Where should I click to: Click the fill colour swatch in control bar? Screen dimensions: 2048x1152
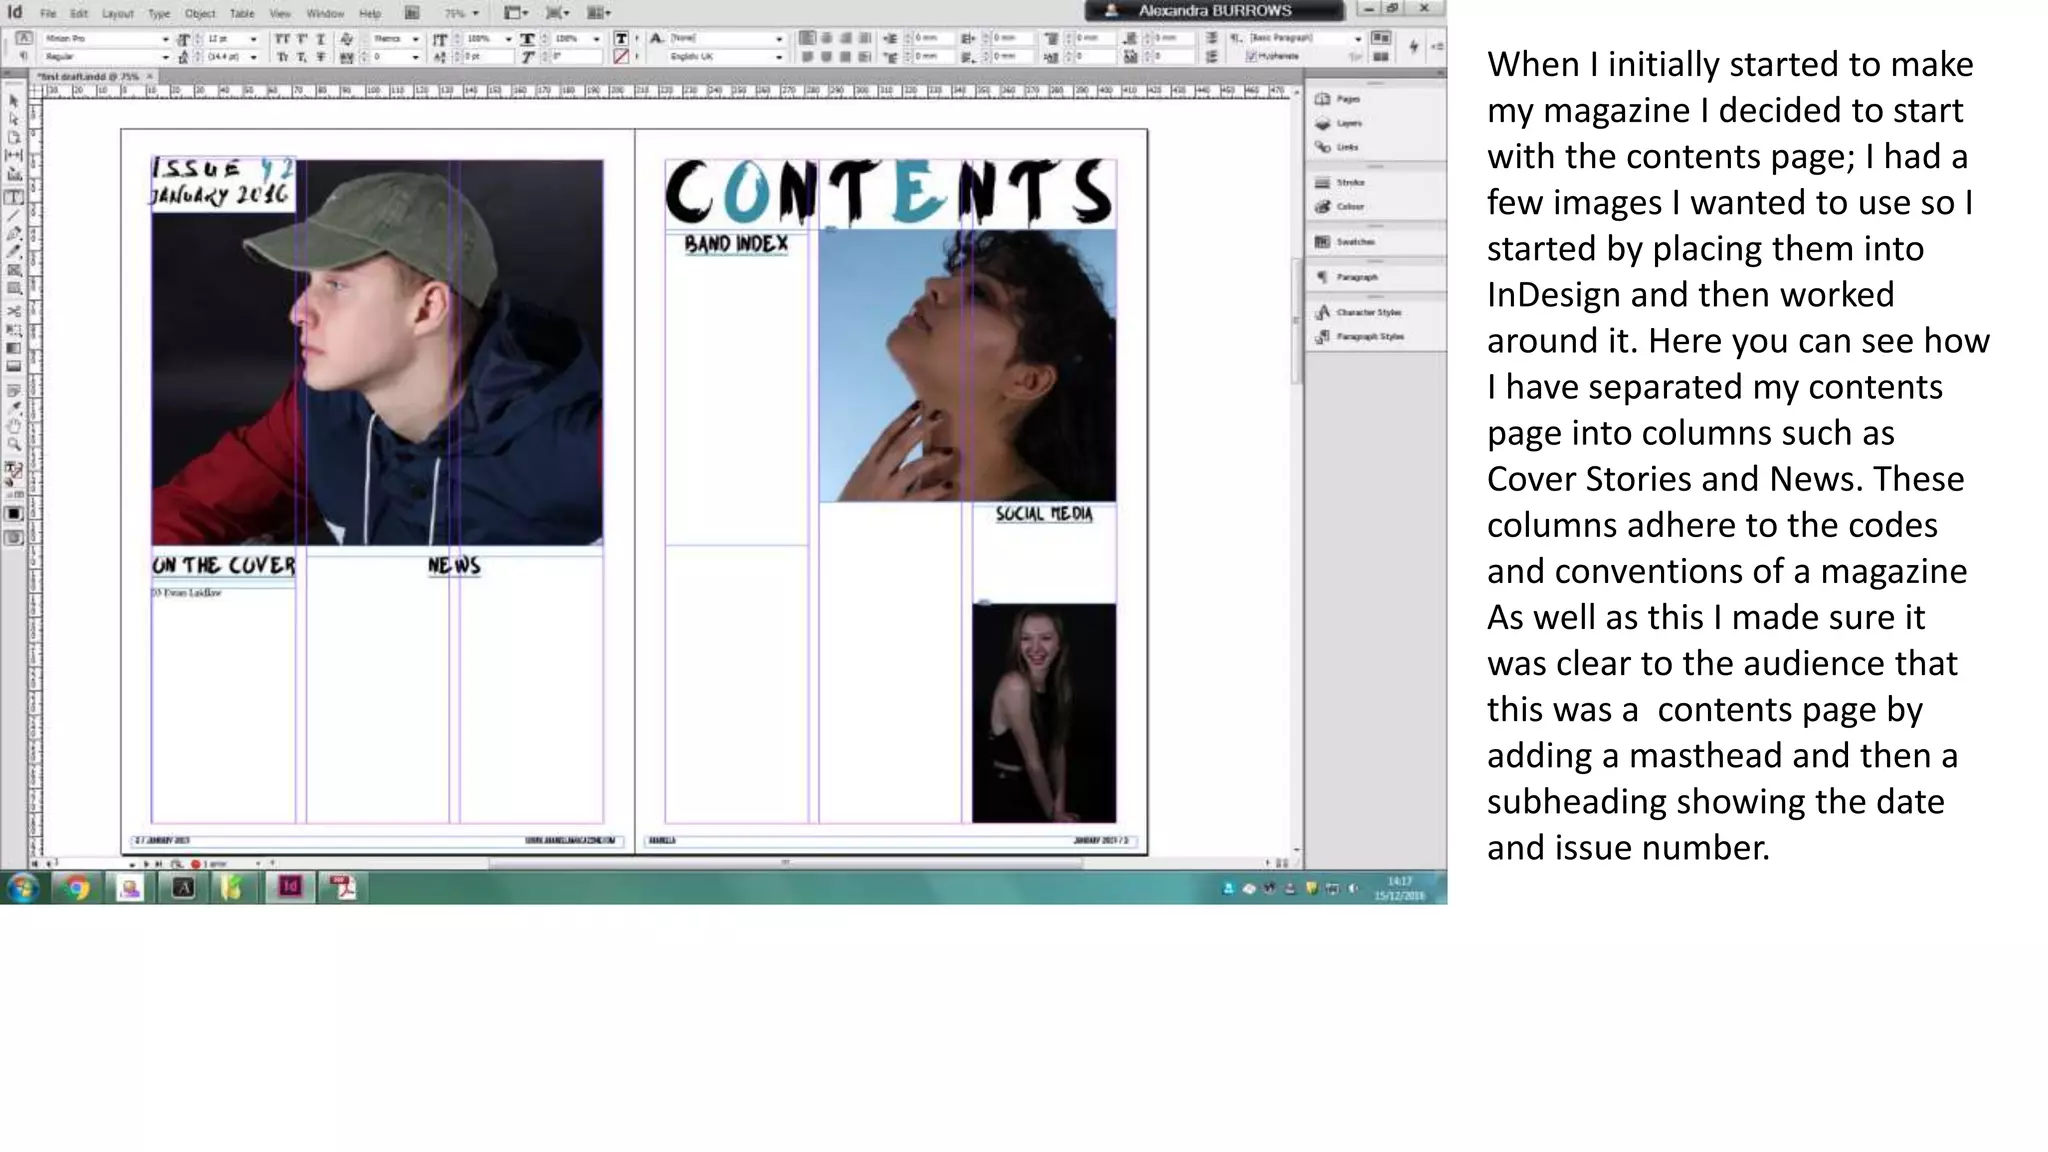621,39
